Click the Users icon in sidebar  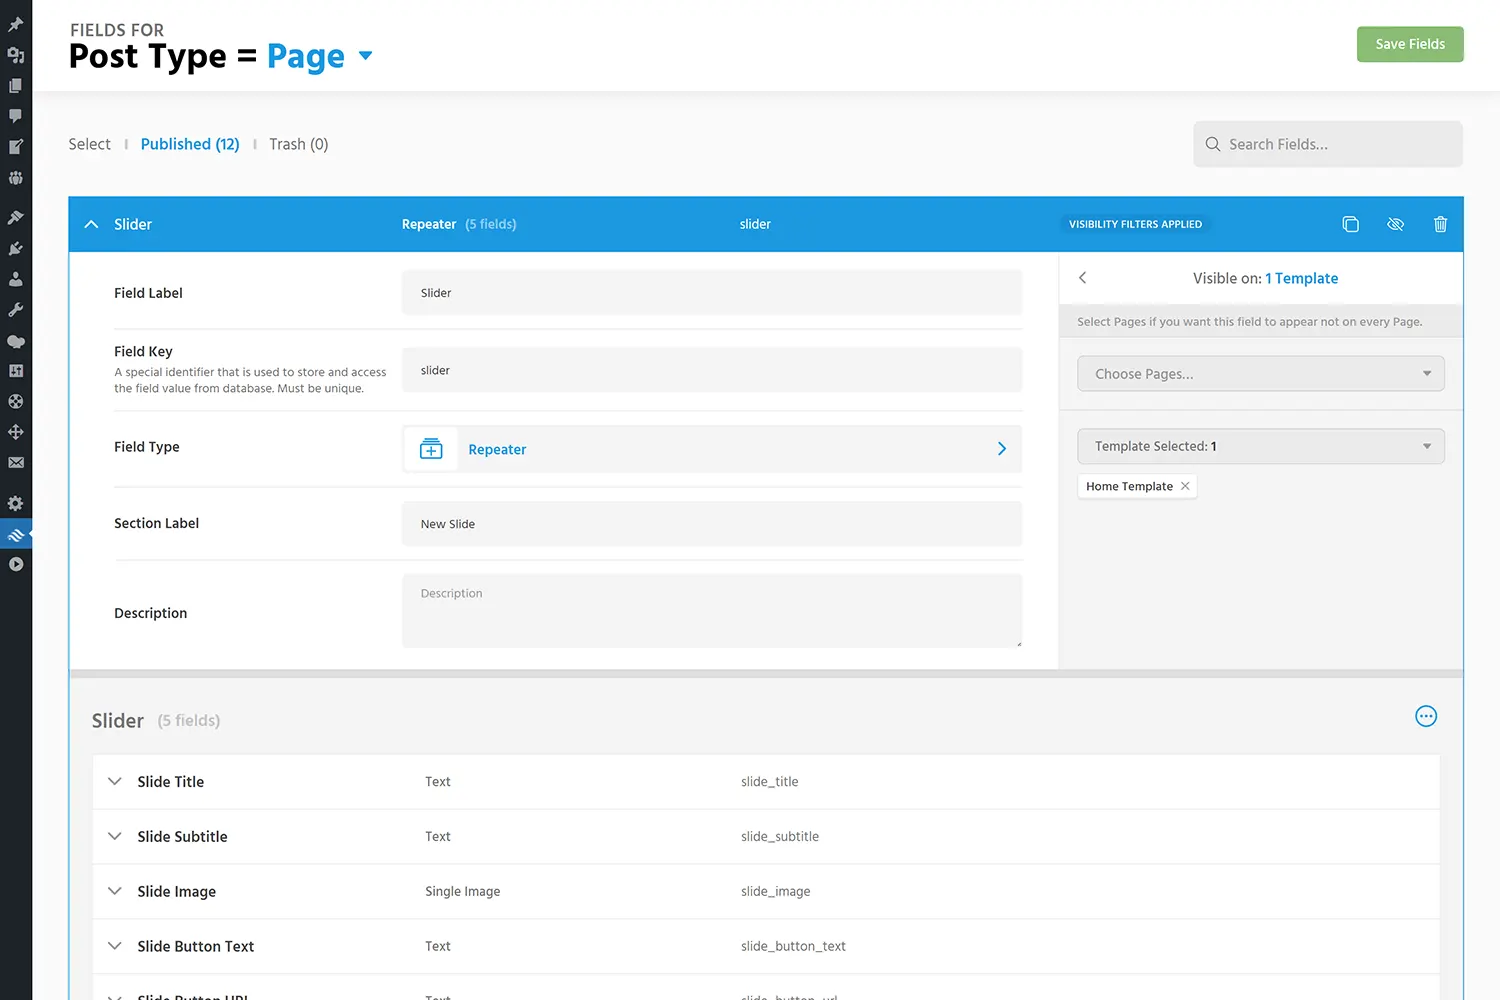tap(16, 279)
